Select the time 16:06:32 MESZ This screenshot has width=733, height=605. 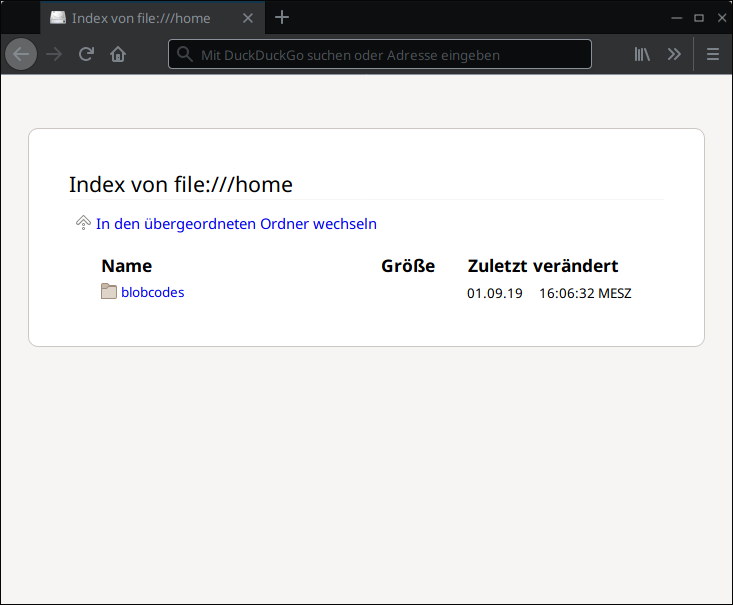(585, 293)
